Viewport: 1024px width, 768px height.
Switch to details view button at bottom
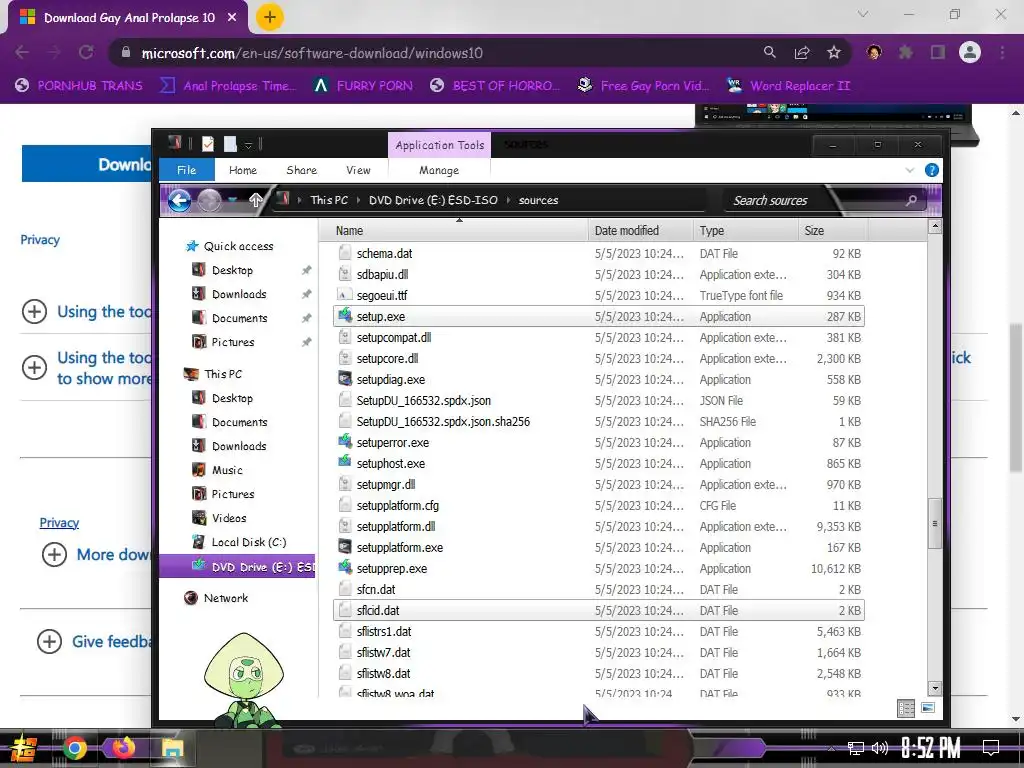pos(906,708)
